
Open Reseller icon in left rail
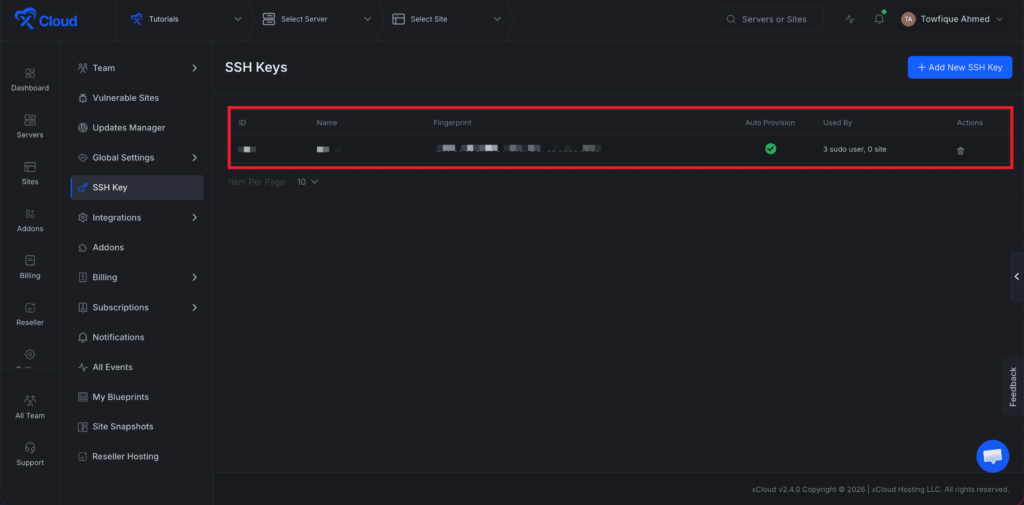pyautogui.click(x=30, y=314)
